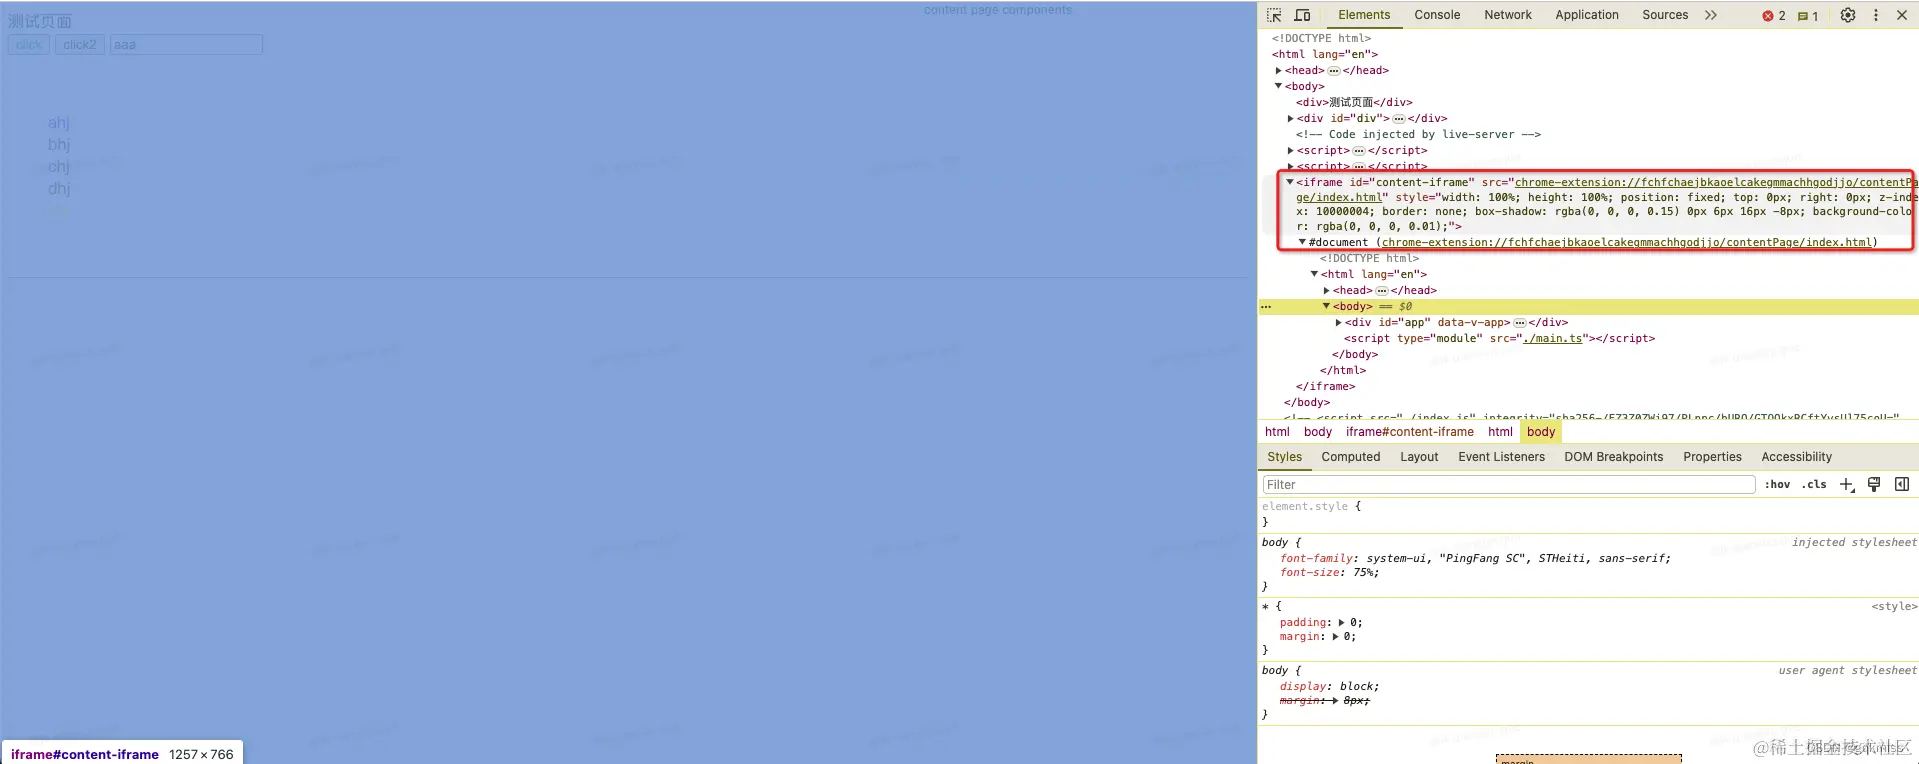1919x764 pixels.
Task: Toggle the computed styles sidebar icon
Action: click(x=1902, y=484)
